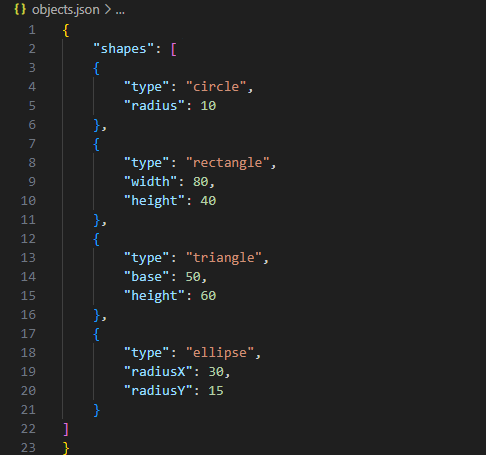Click the JSON braces file icon
Image resolution: width=486 pixels, height=455 pixels.
20,9
